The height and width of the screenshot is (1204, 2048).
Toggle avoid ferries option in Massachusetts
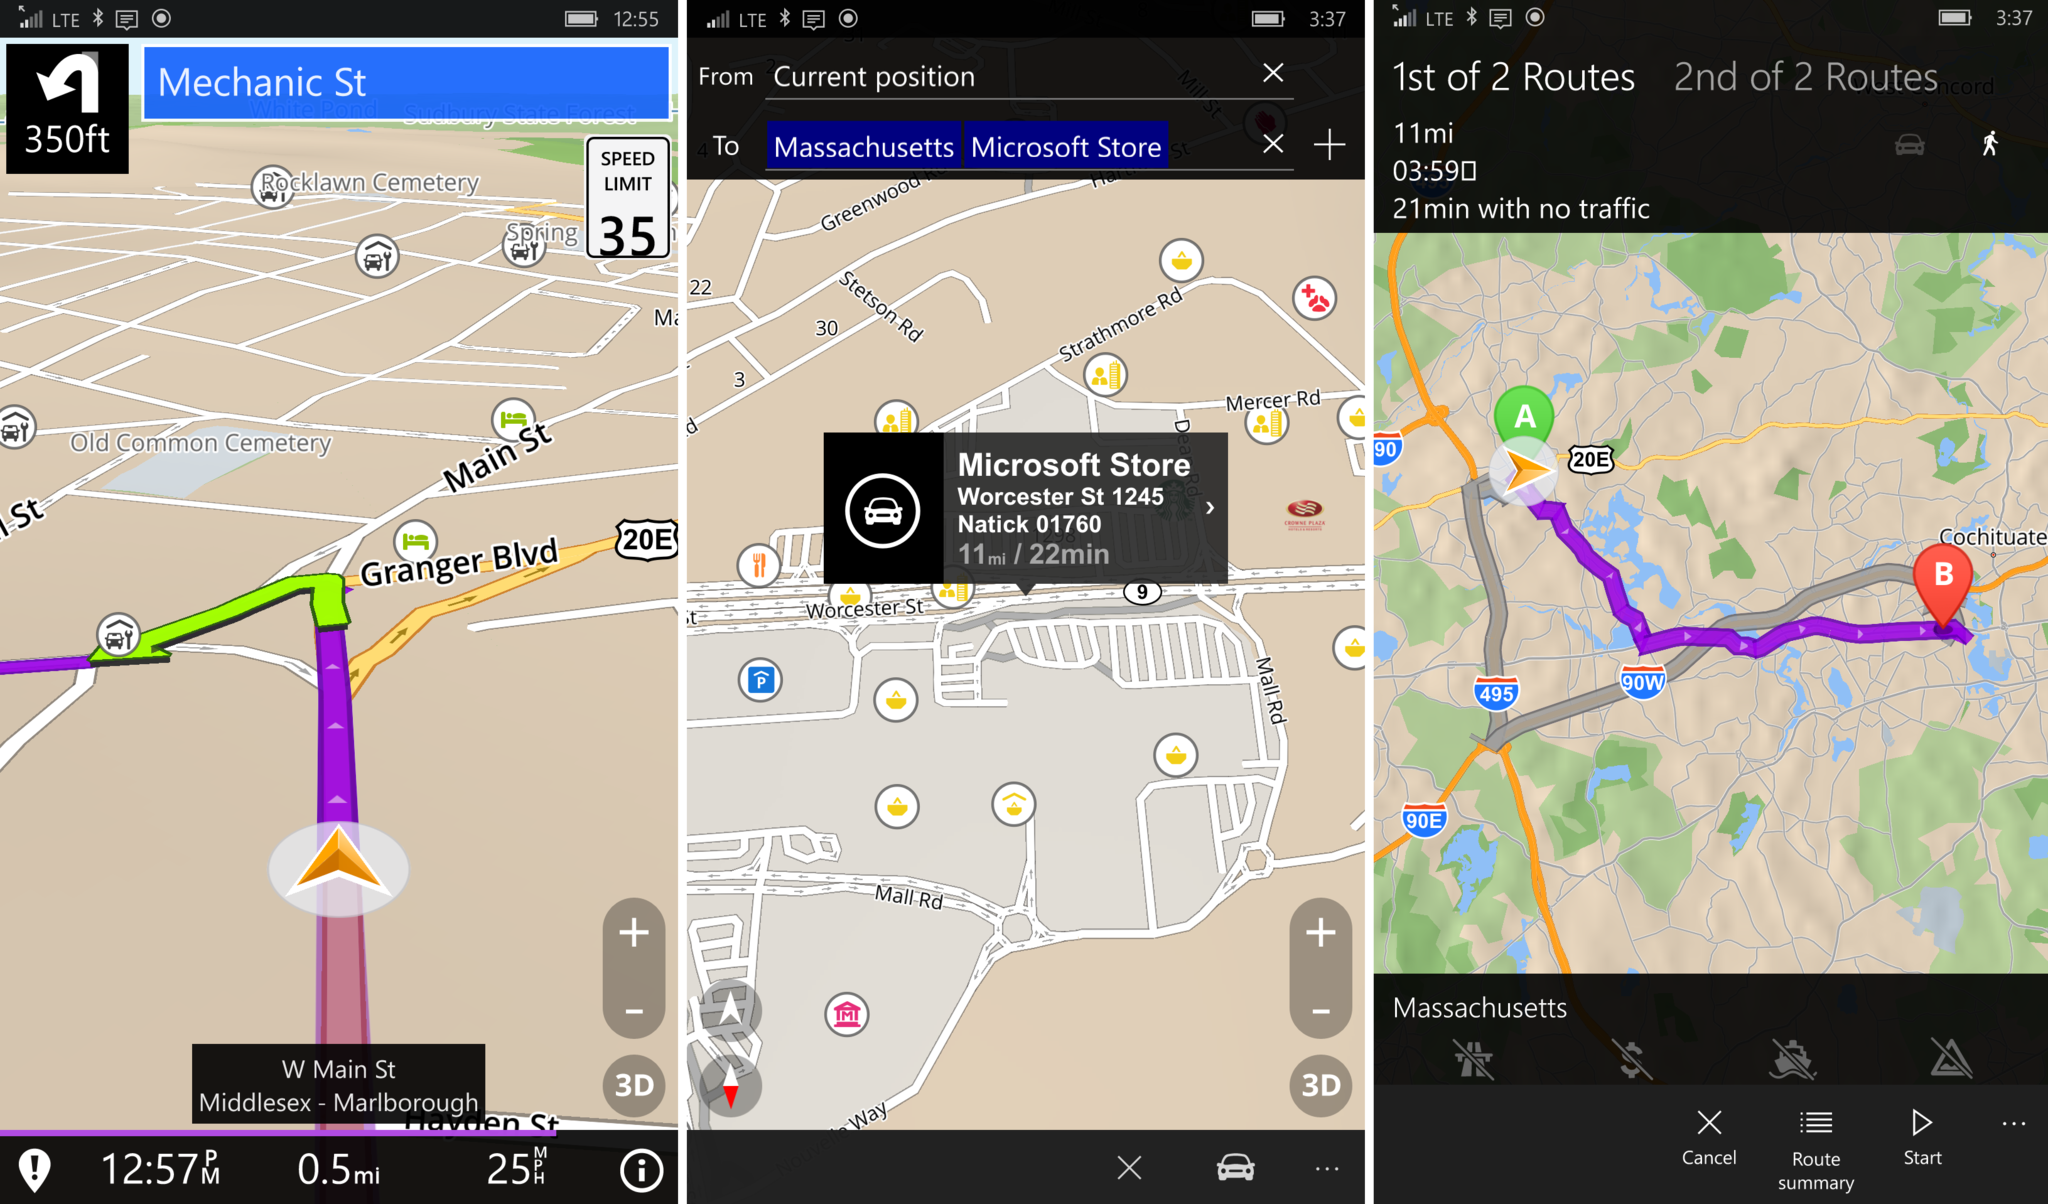1789,1058
